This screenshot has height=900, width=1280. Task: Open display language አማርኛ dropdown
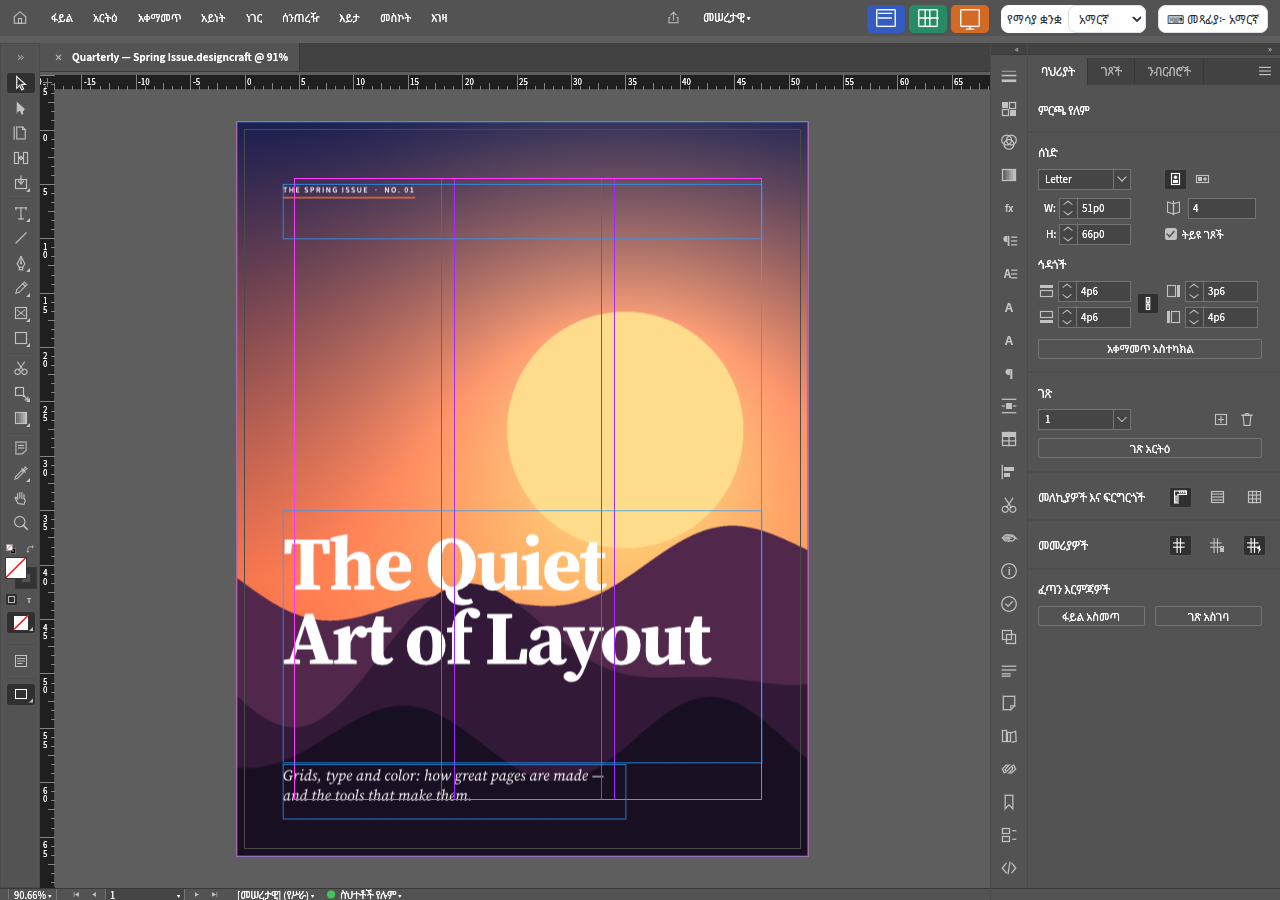coord(1106,19)
